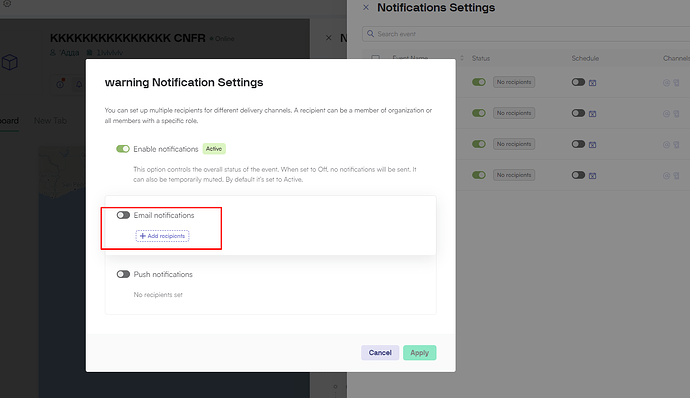Click the magnifier icon in Search event field
This screenshot has height=398, width=690.
pos(371,33)
